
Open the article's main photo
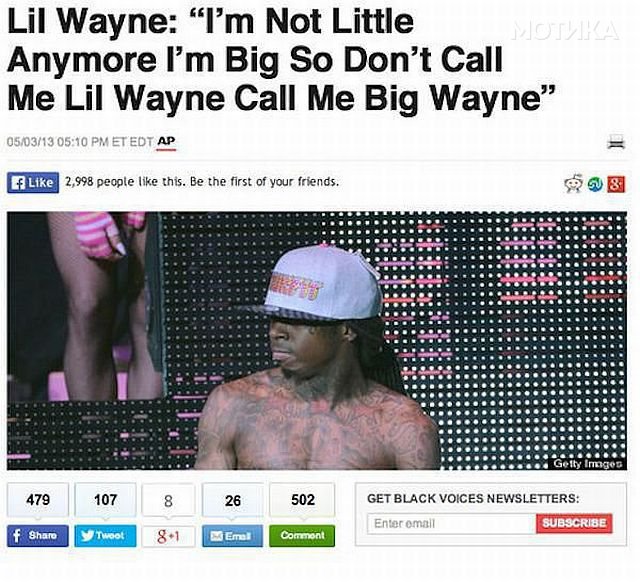click(x=317, y=341)
